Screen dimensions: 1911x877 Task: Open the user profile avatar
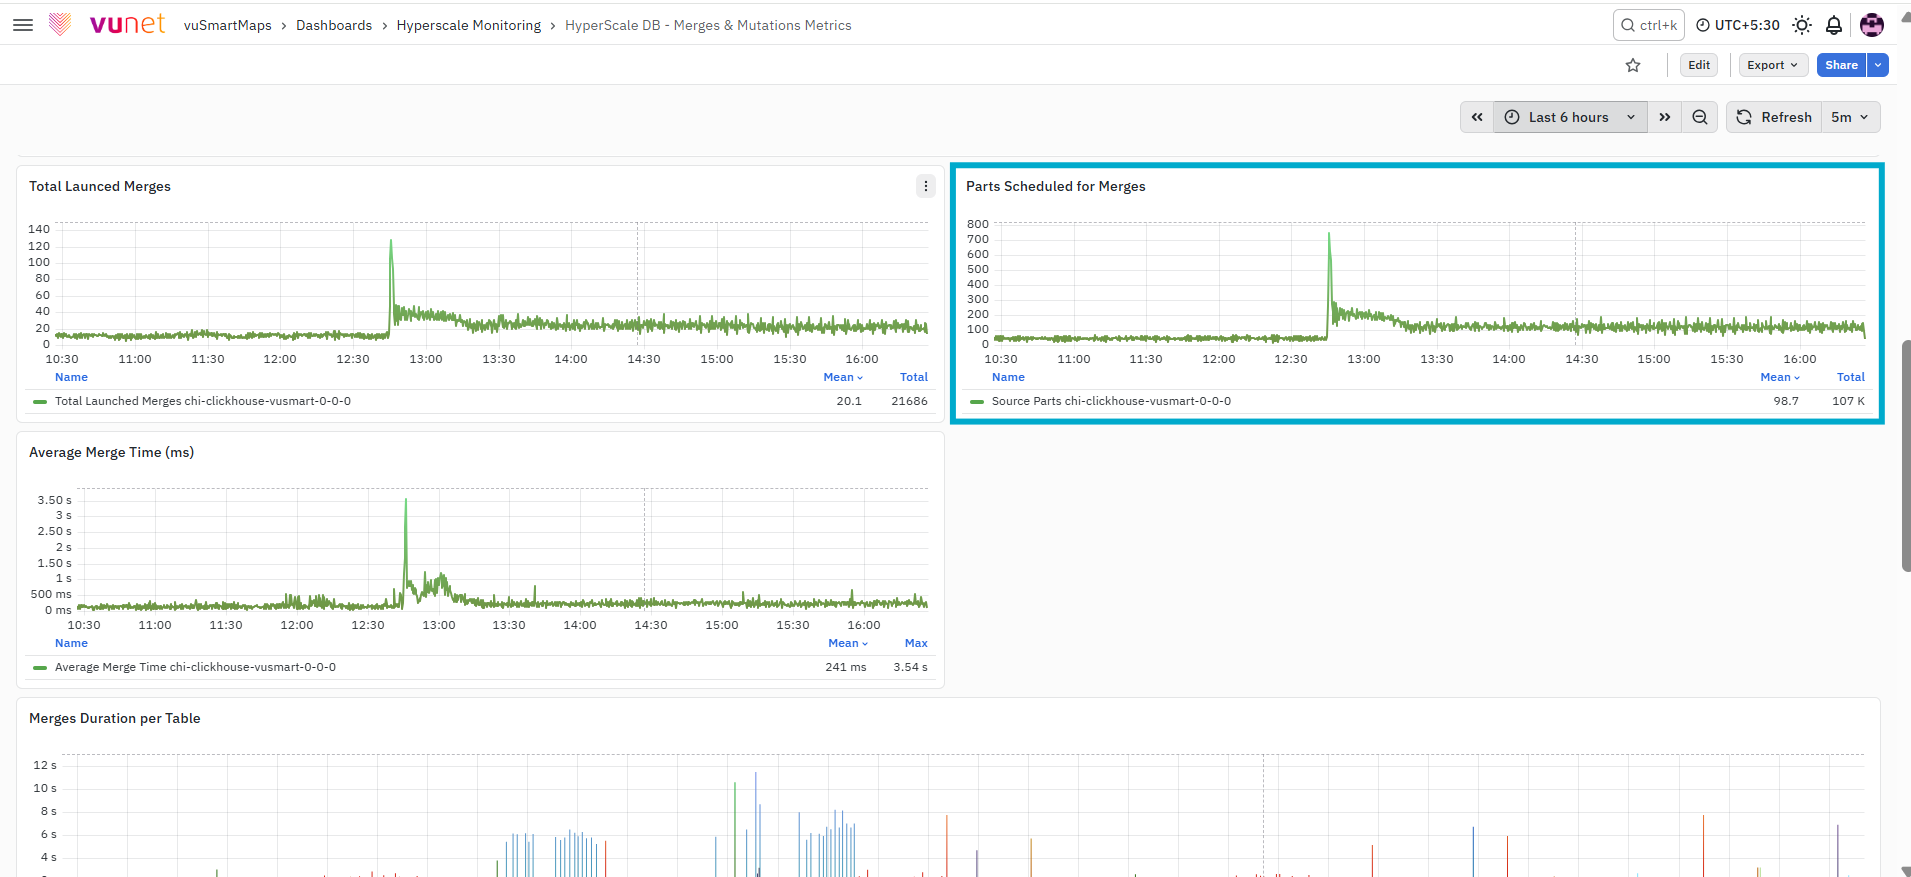pos(1872,25)
